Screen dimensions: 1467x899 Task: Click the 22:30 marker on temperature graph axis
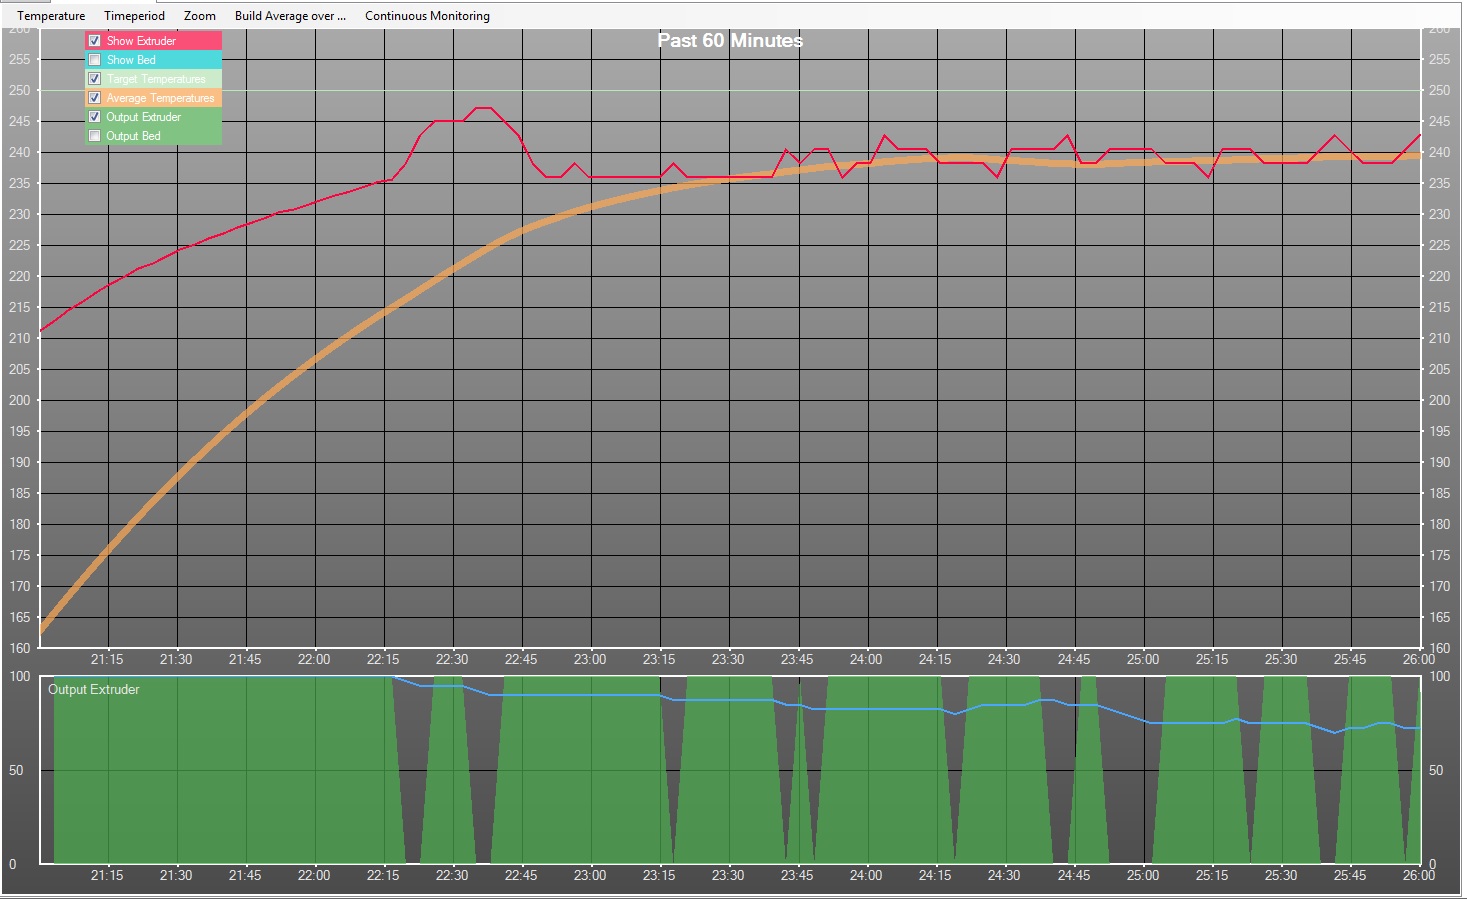[451, 659]
